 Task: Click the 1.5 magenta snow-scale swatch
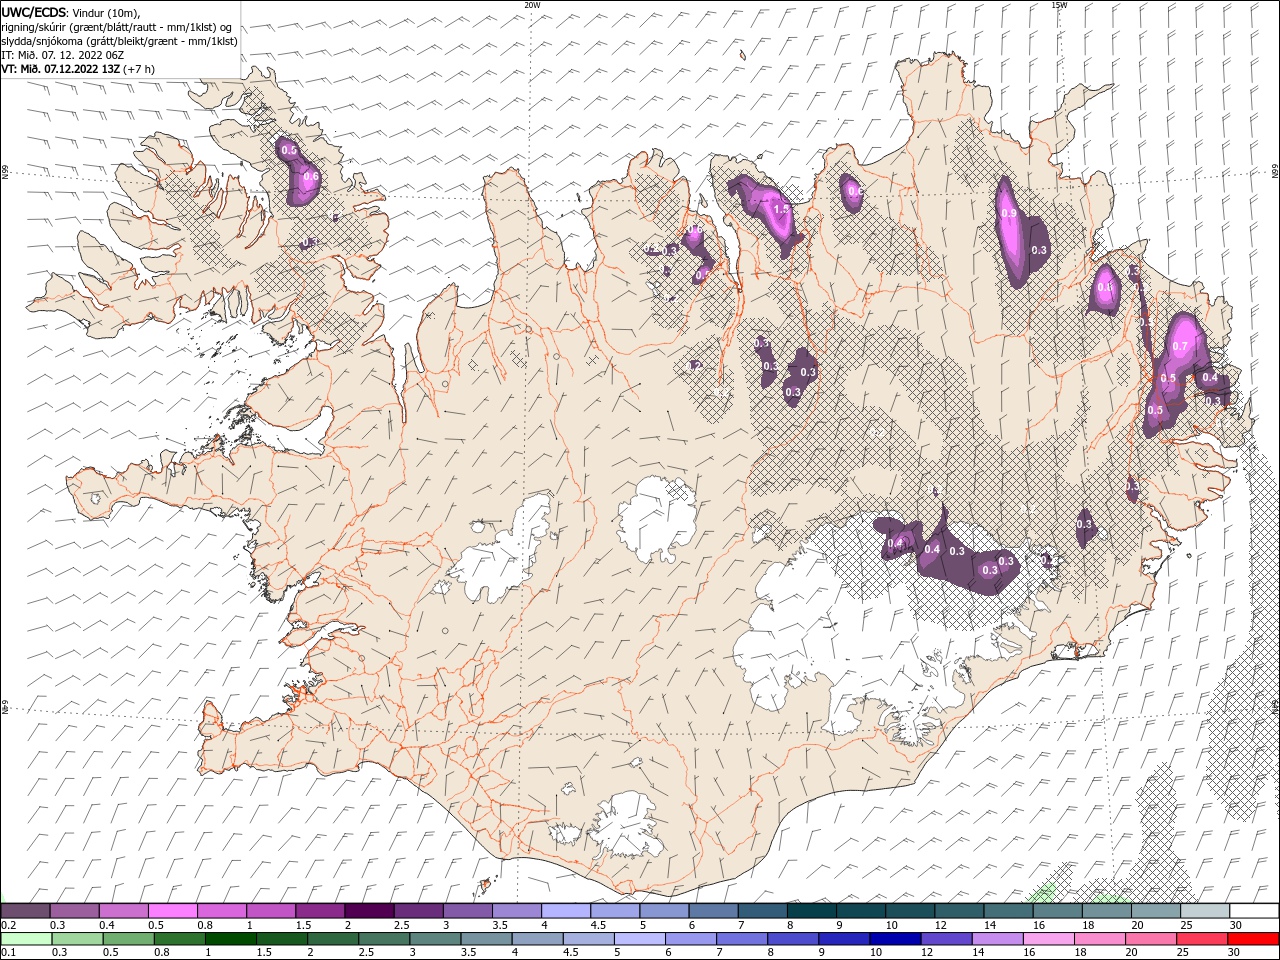(321, 911)
